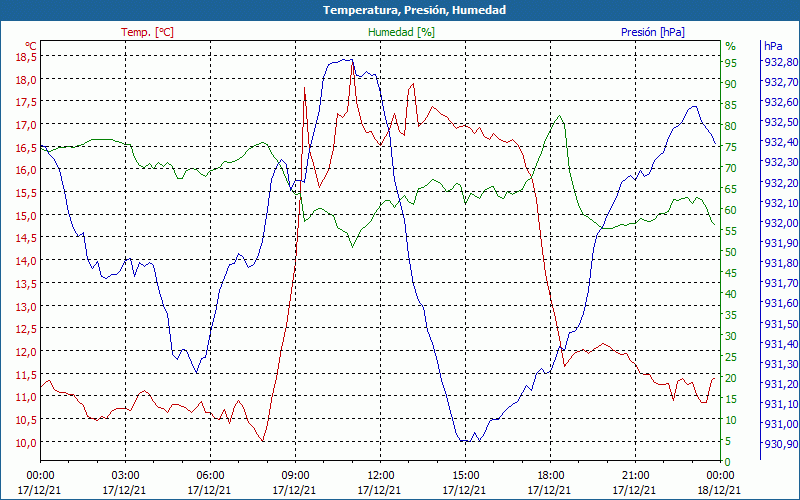Select the green 'Humedad [%]' legend label
800x500 pixels.
401,32
